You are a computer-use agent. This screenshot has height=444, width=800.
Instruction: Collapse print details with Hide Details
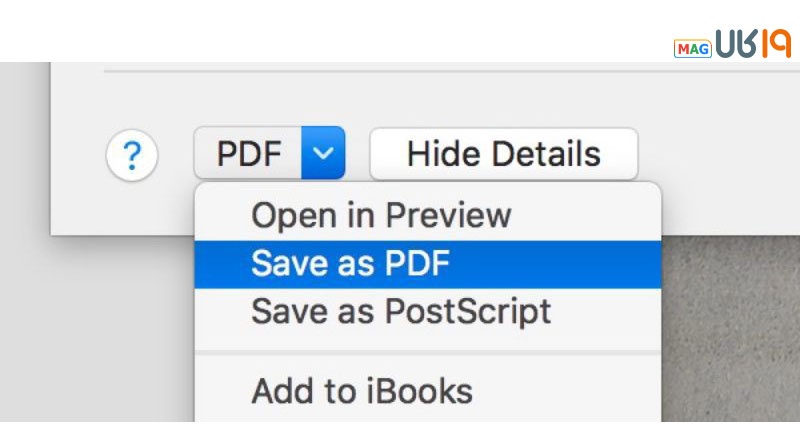point(503,154)
